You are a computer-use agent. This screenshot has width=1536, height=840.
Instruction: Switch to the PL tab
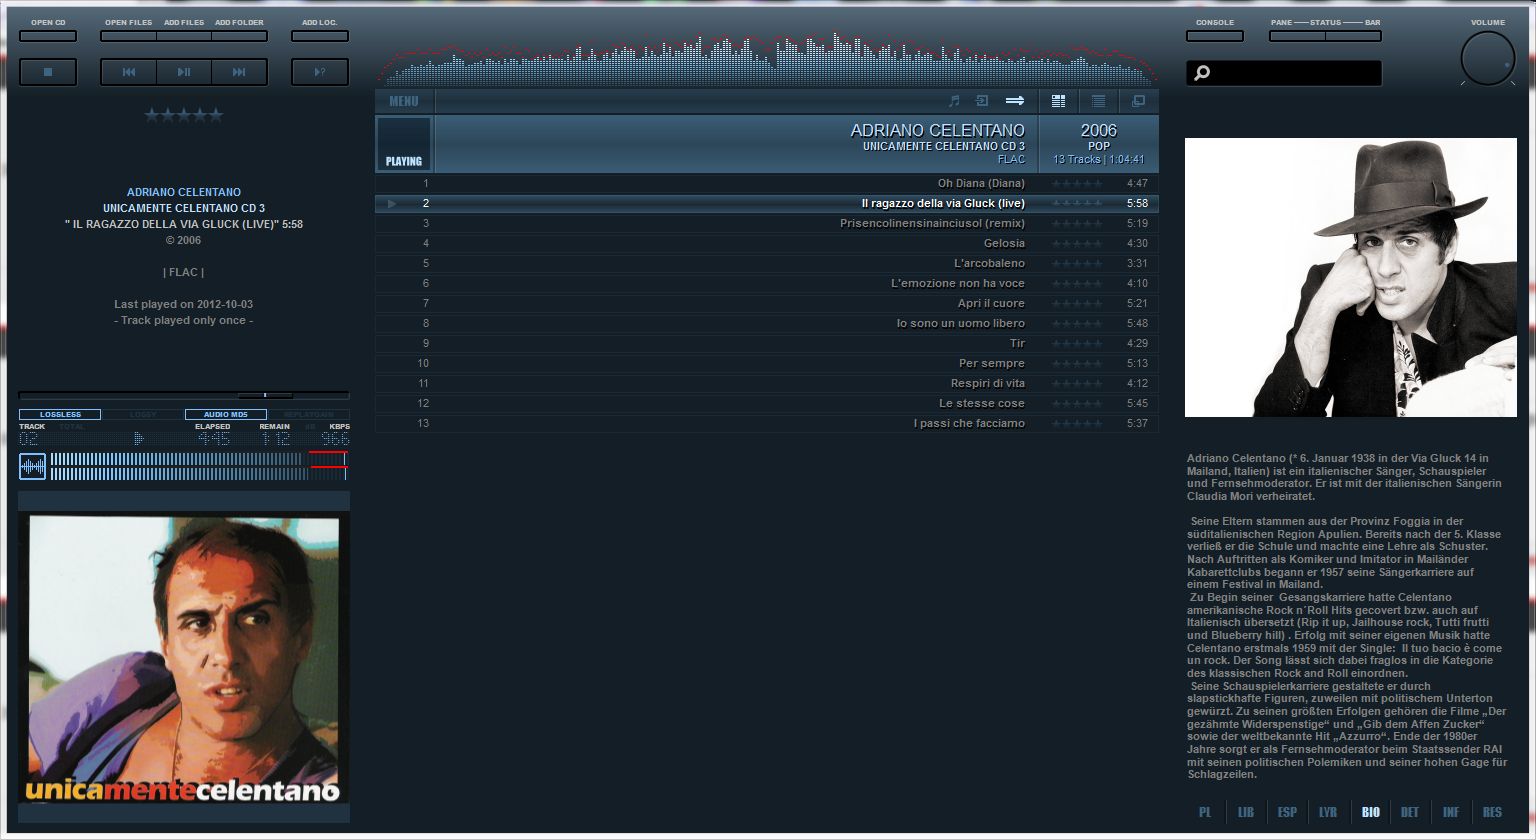[x=1205, y=812]
